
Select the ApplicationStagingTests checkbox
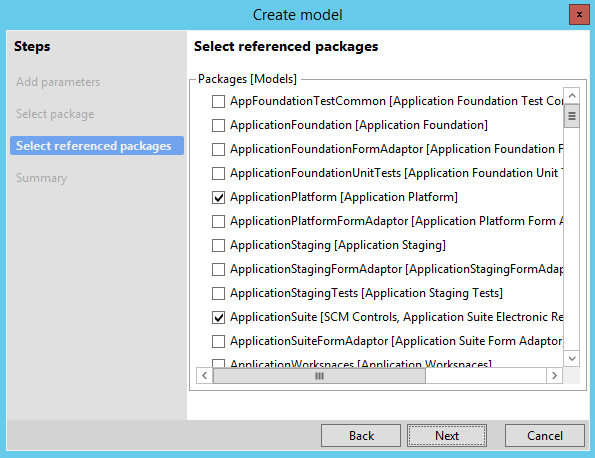[218, 293]
